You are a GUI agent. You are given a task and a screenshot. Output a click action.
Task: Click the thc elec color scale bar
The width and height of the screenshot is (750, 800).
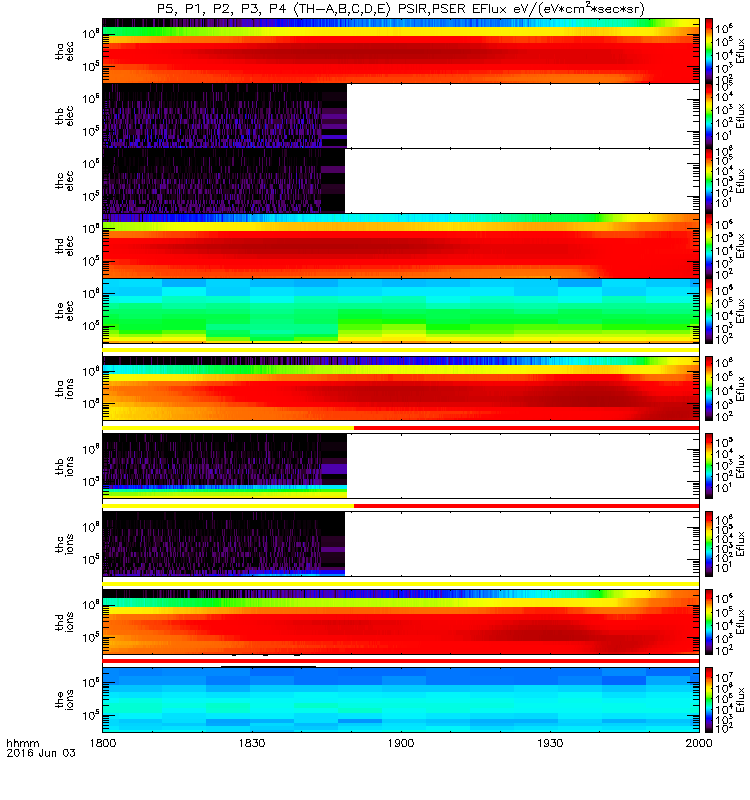click(709, 181)
